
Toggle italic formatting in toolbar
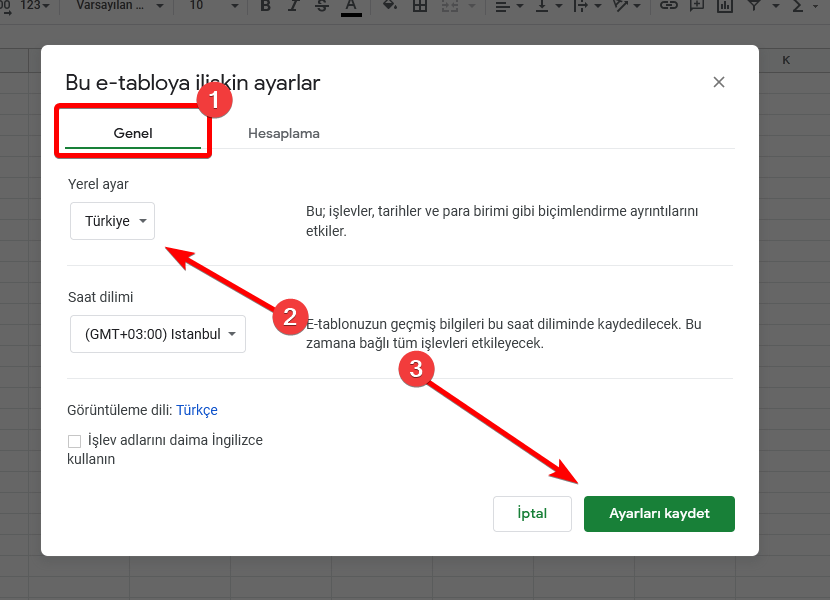(293, 6)
